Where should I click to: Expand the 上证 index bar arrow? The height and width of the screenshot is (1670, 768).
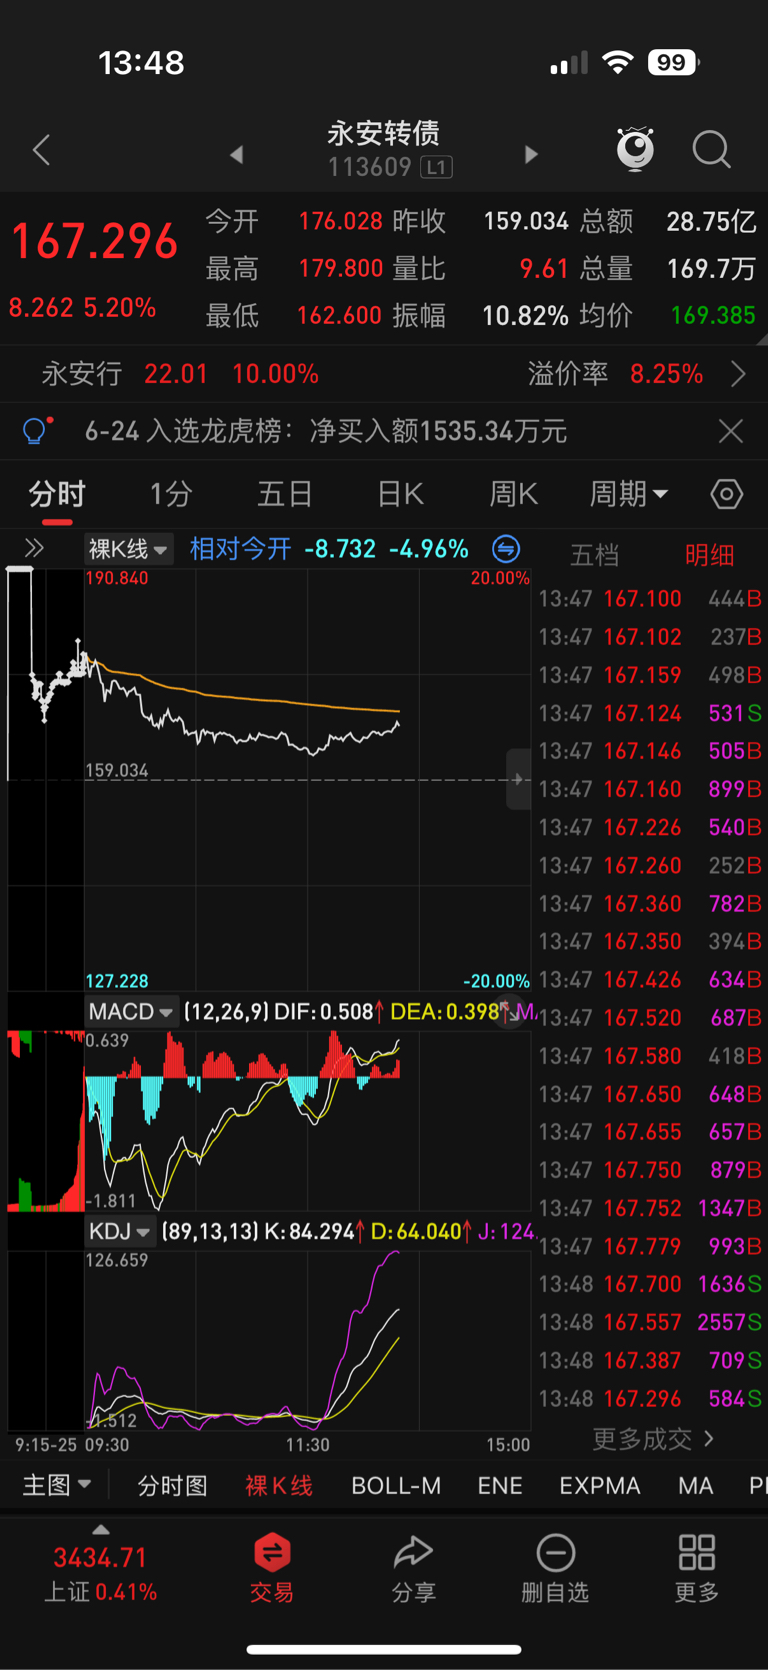pyautogui.click(x=100, y=1529)
